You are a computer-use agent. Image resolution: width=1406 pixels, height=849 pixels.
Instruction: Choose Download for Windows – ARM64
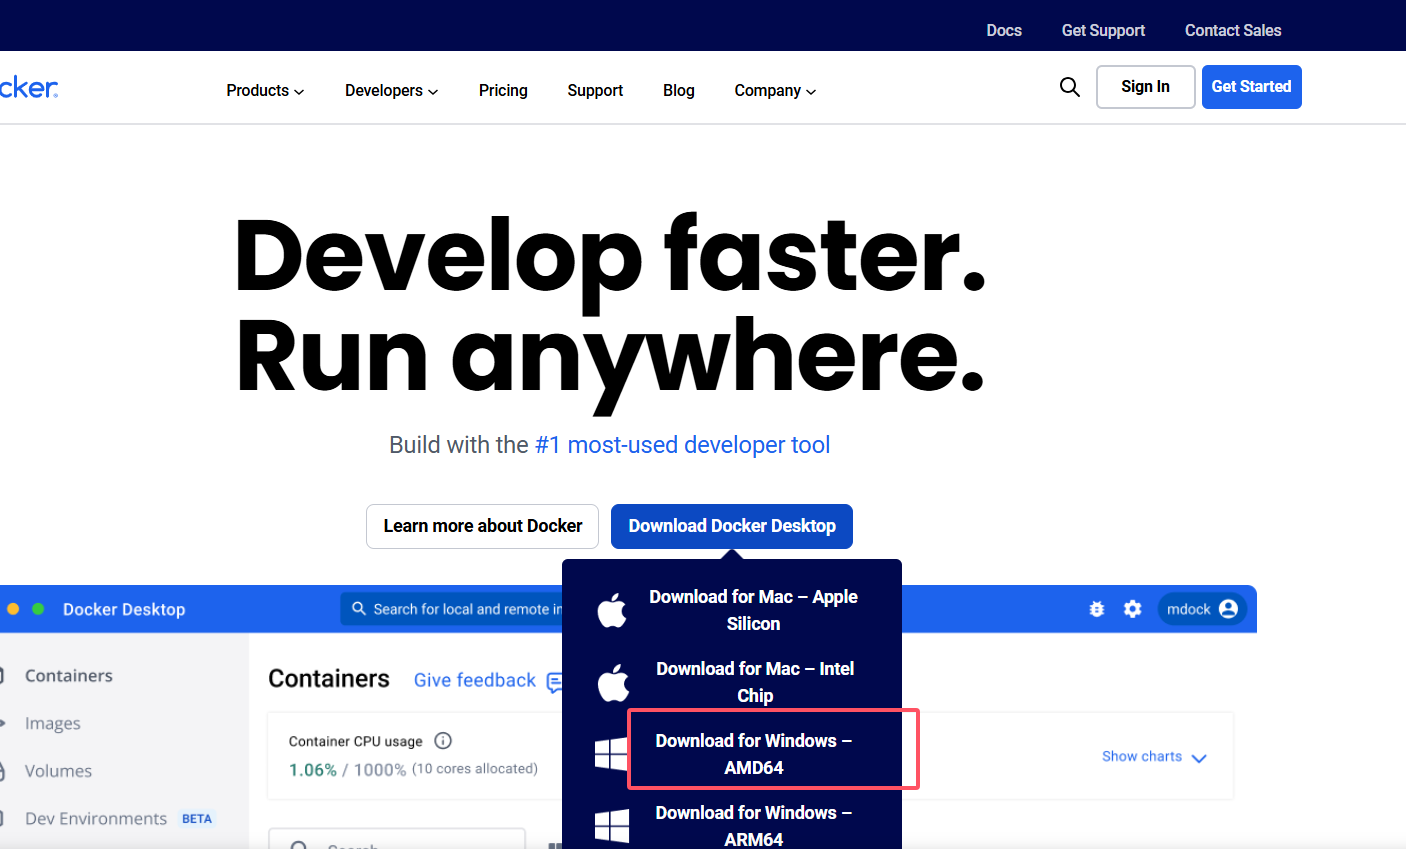[754, 826]
